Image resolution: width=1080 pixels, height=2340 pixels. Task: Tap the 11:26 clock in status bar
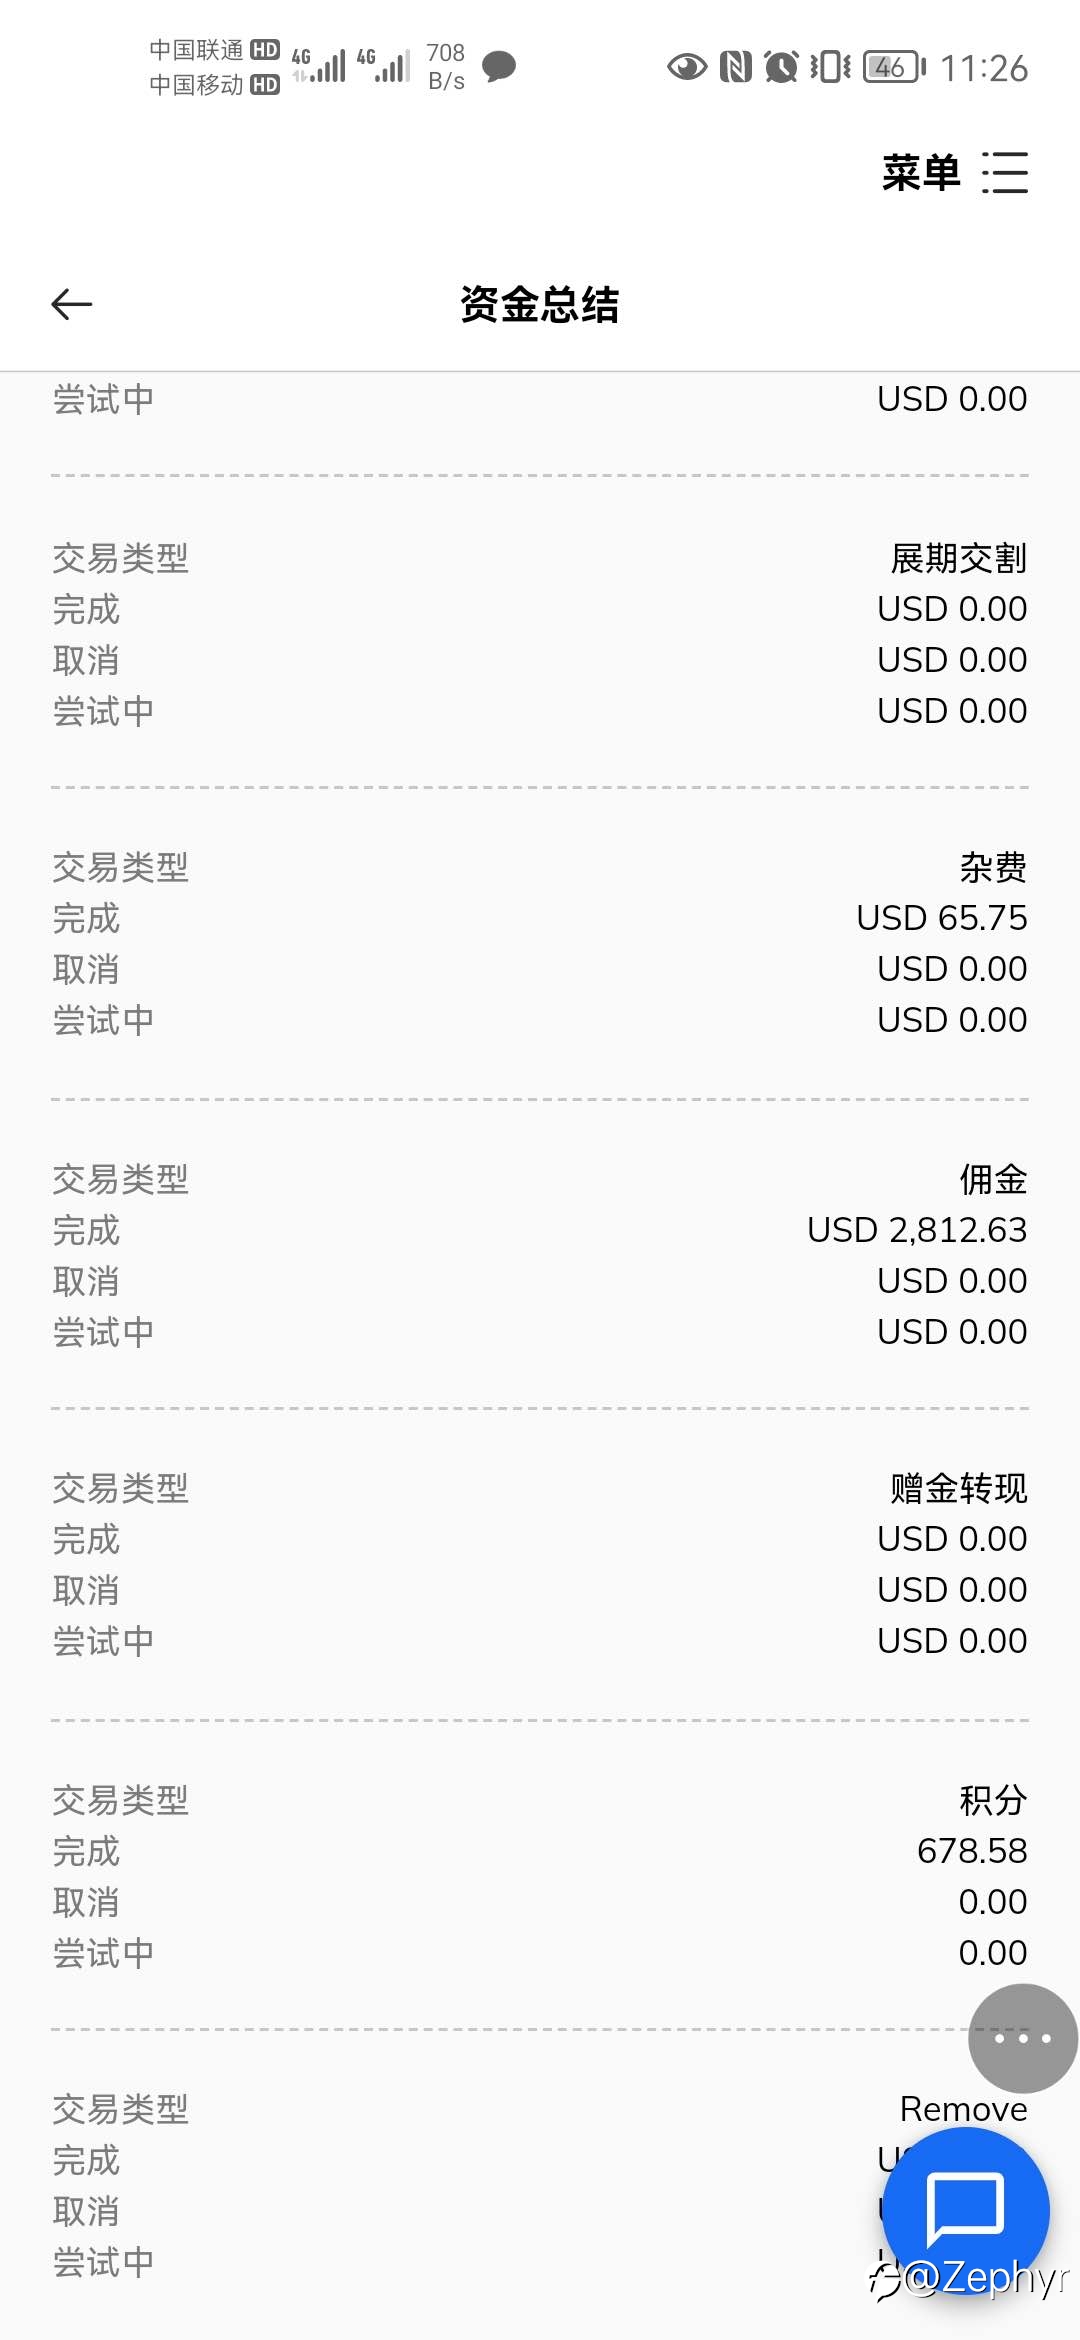[x=984, y=68]
